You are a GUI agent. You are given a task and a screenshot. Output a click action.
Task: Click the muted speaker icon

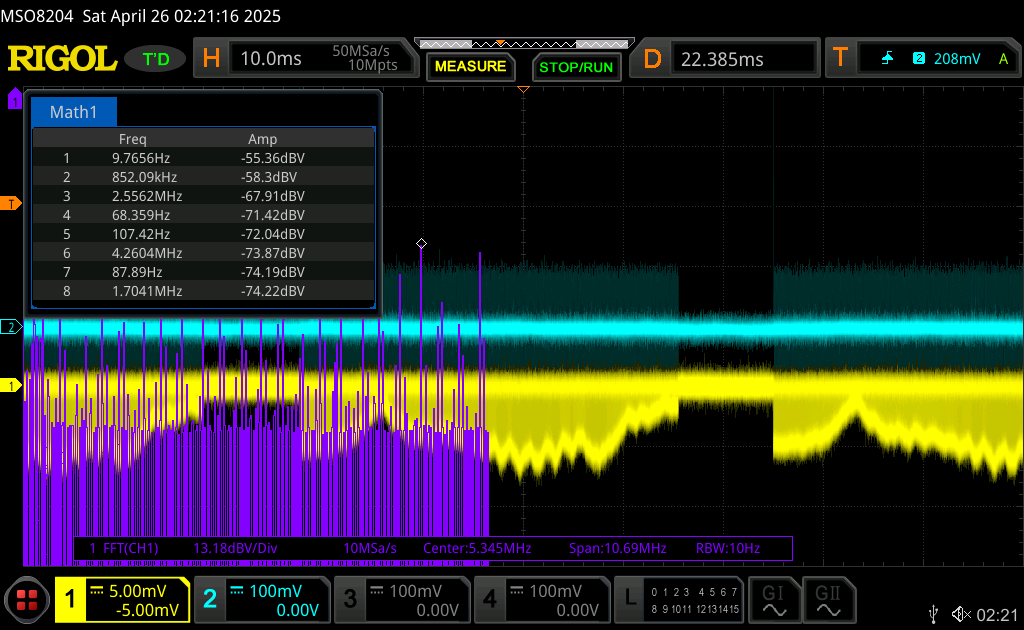point(961,613)
